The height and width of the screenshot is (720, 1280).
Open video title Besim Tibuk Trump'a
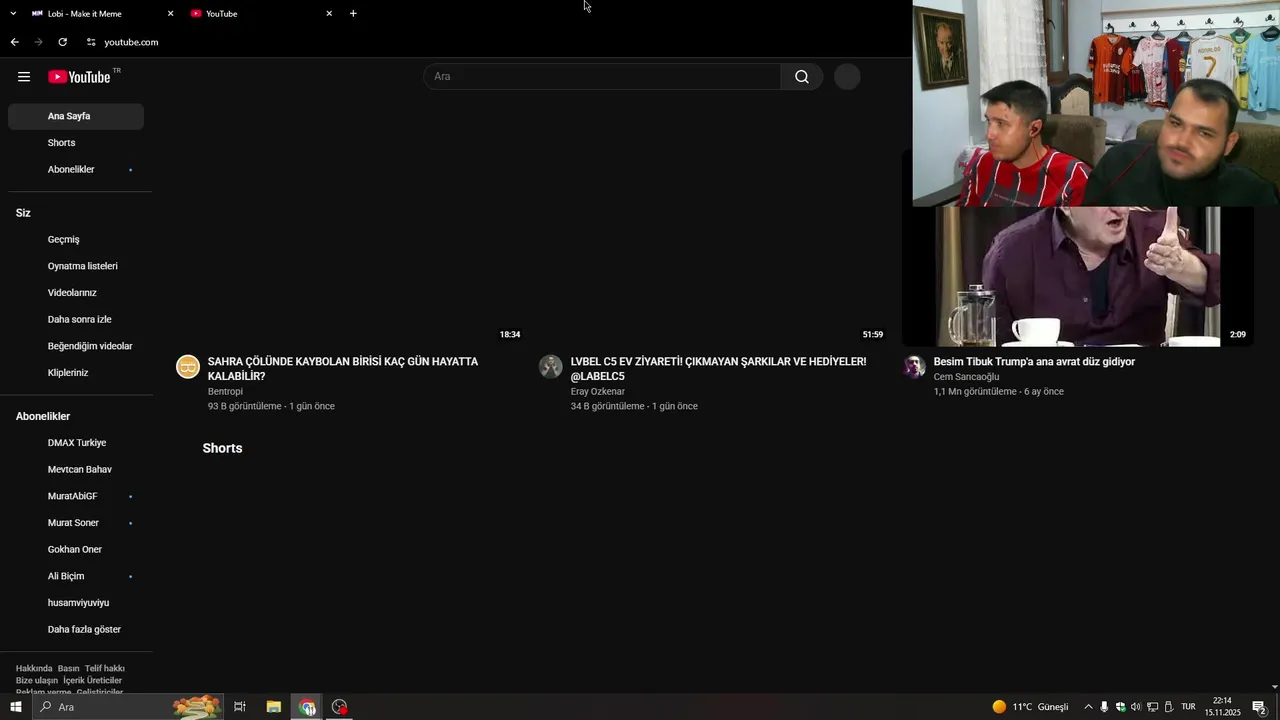pos(1034,362)
